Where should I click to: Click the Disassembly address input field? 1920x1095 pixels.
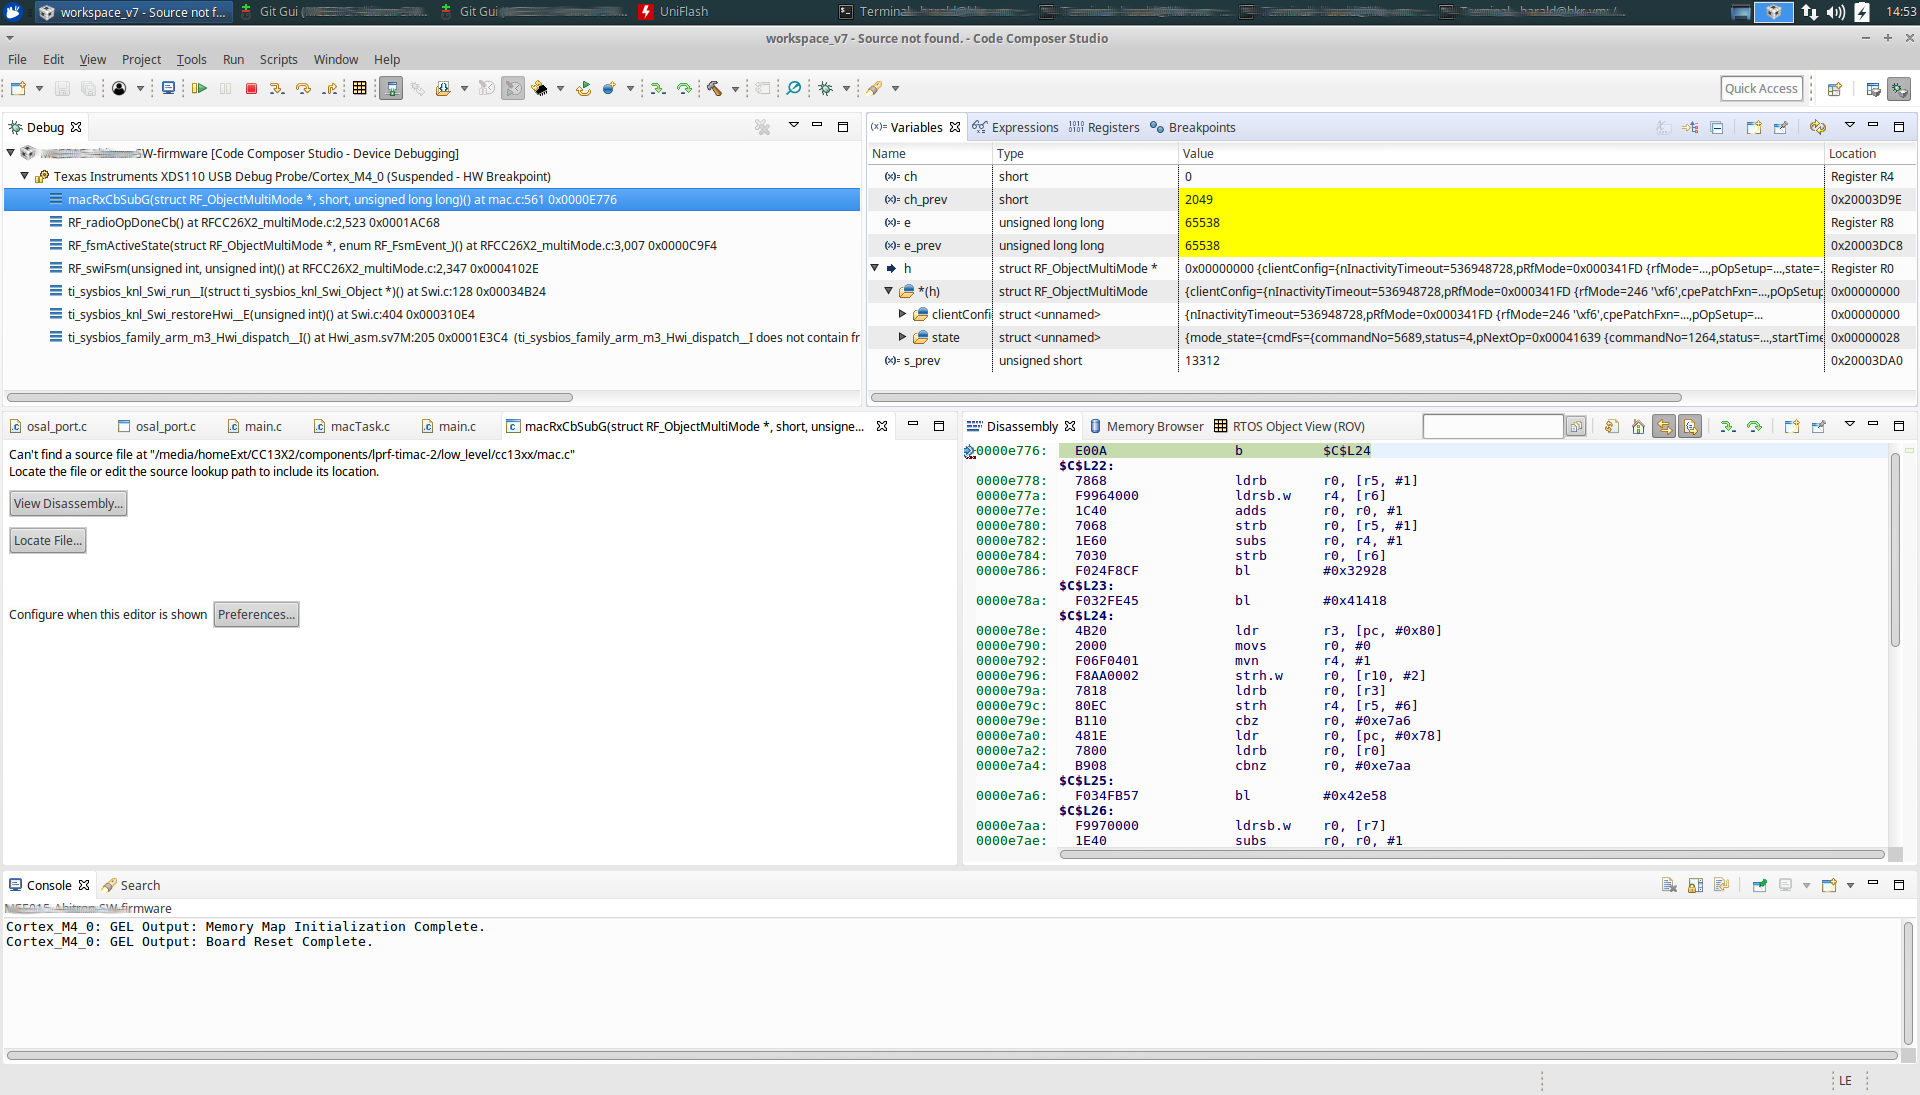(1493, 427)
